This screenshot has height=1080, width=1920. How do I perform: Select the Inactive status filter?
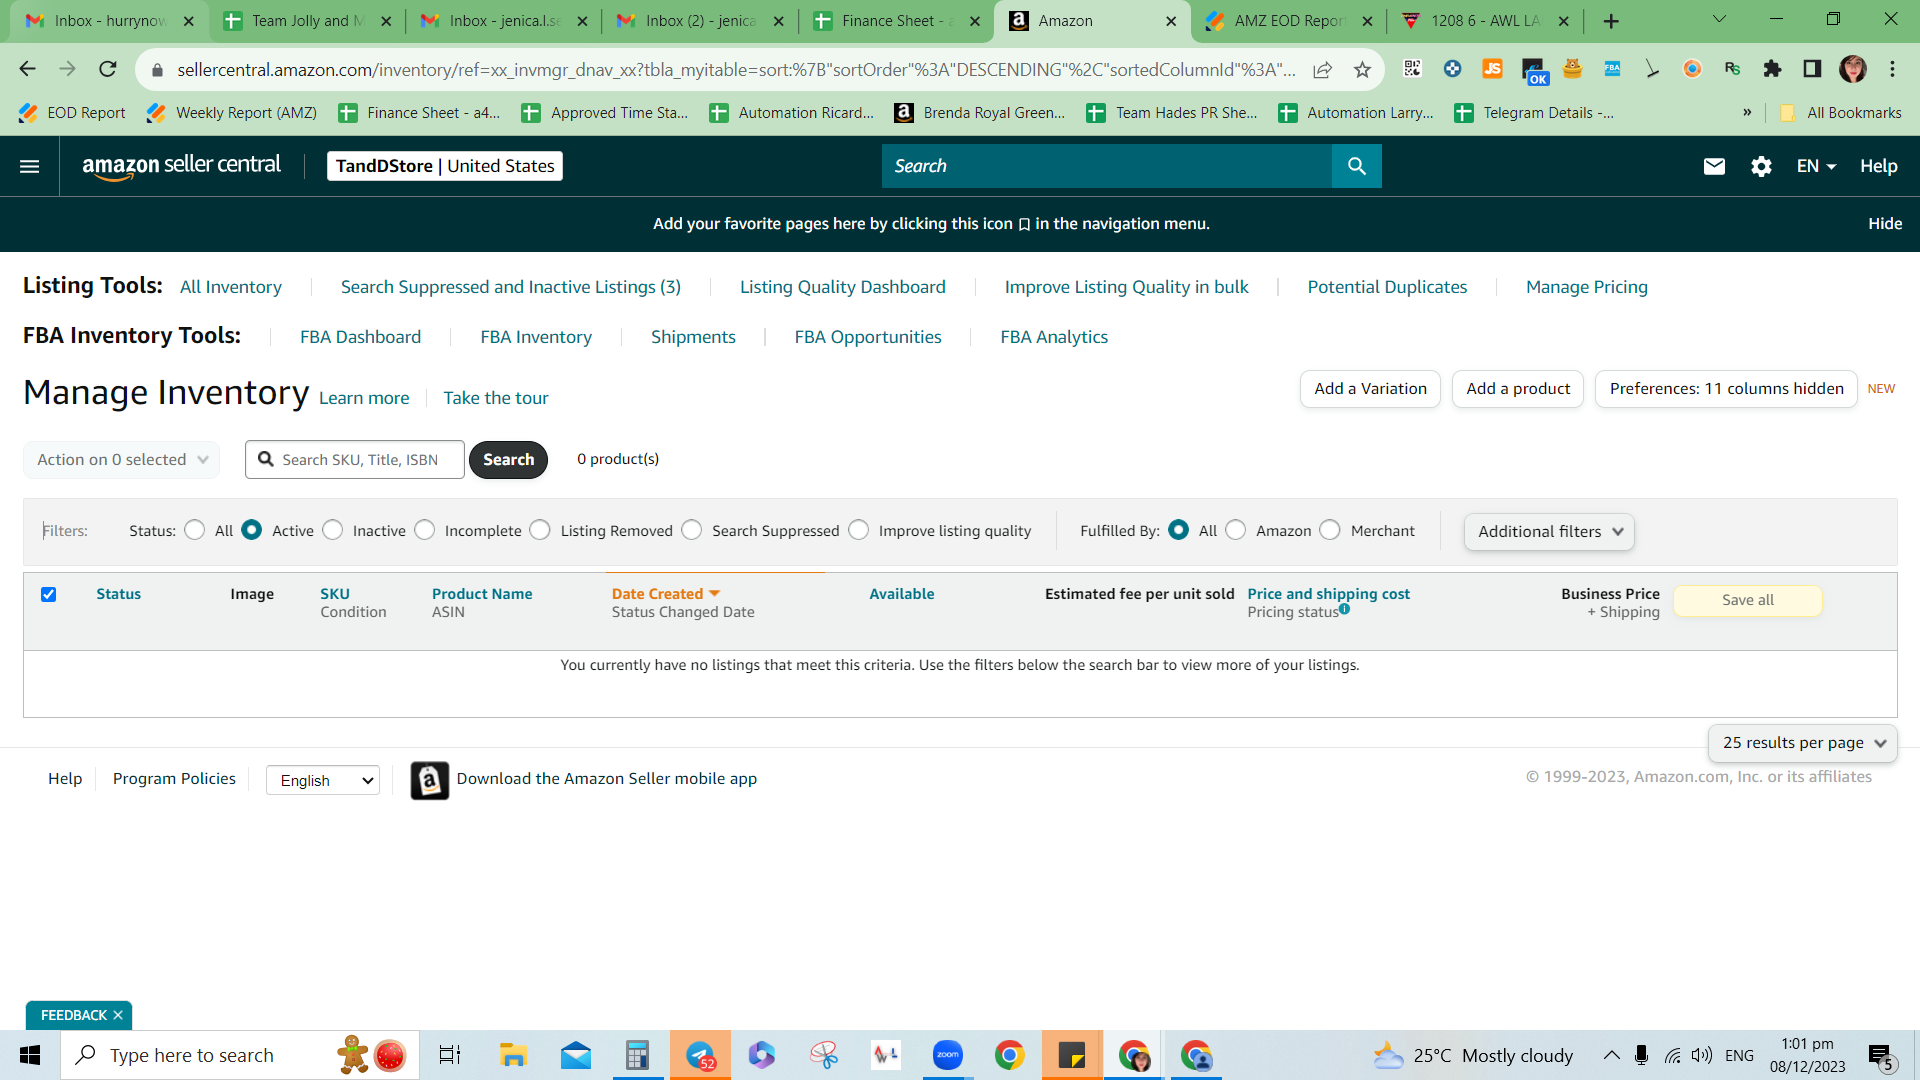[x=333, y=530]
